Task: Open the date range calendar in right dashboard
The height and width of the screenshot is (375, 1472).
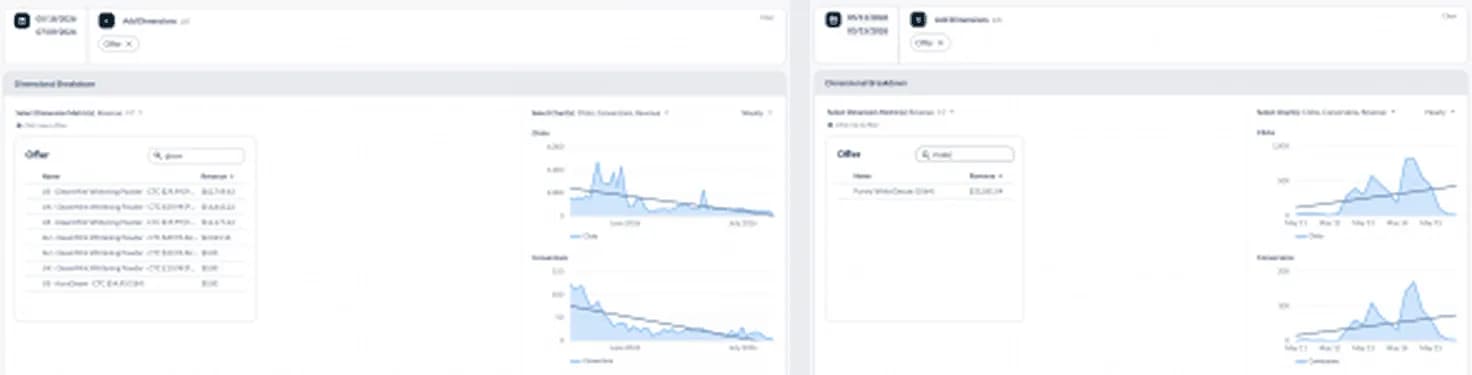Action: [833, 20]
